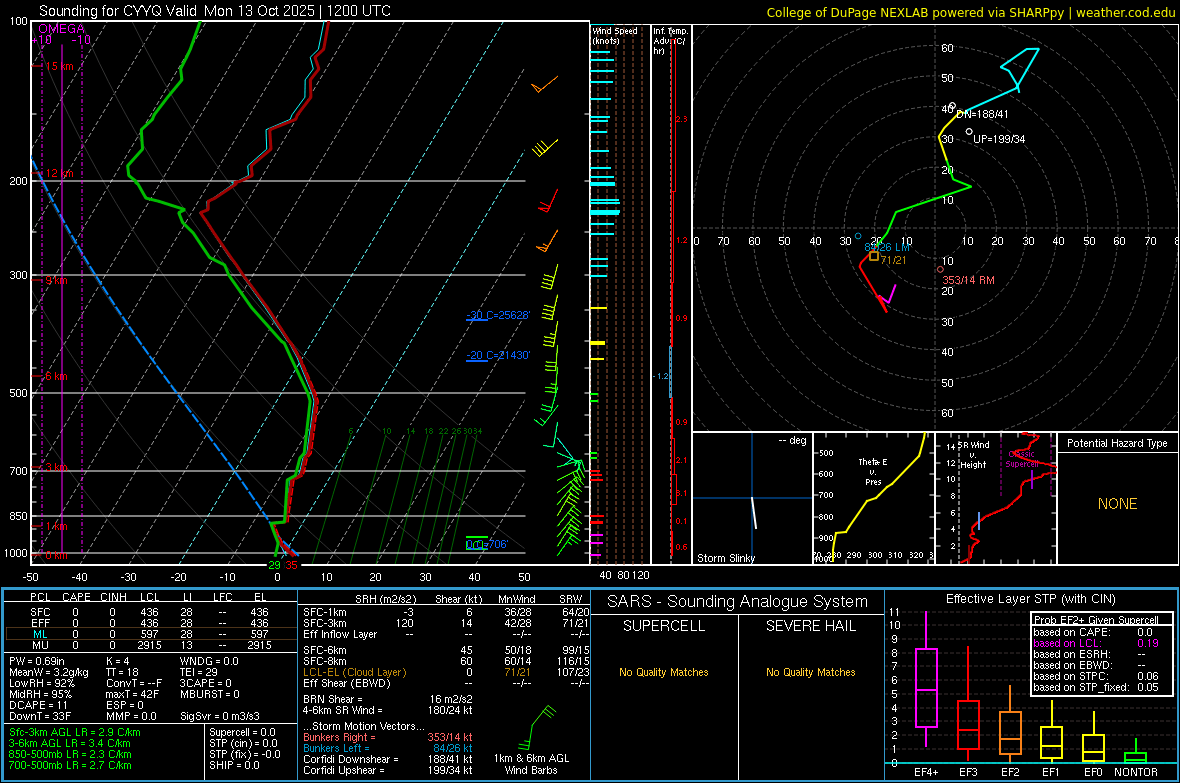Click the blue Bunkers Left = 84/26 kt row

coord(388,748)
